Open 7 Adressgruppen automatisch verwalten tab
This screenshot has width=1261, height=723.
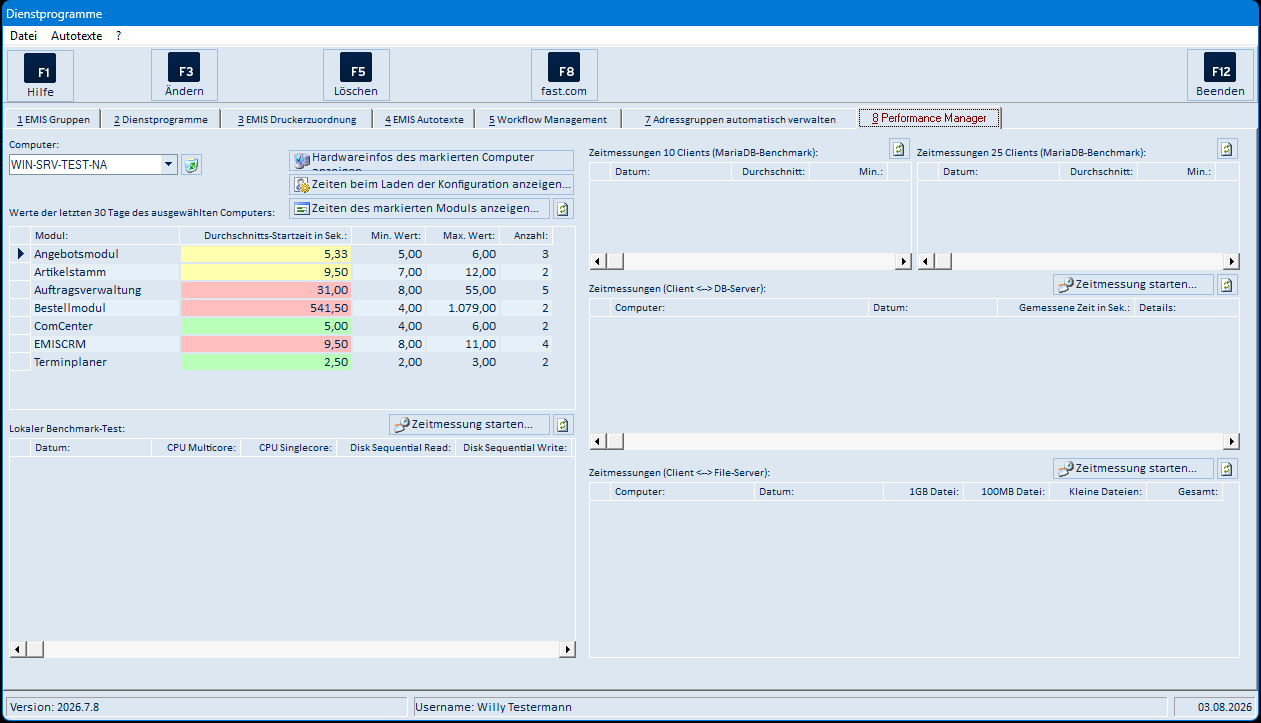(x=740, y=119)
